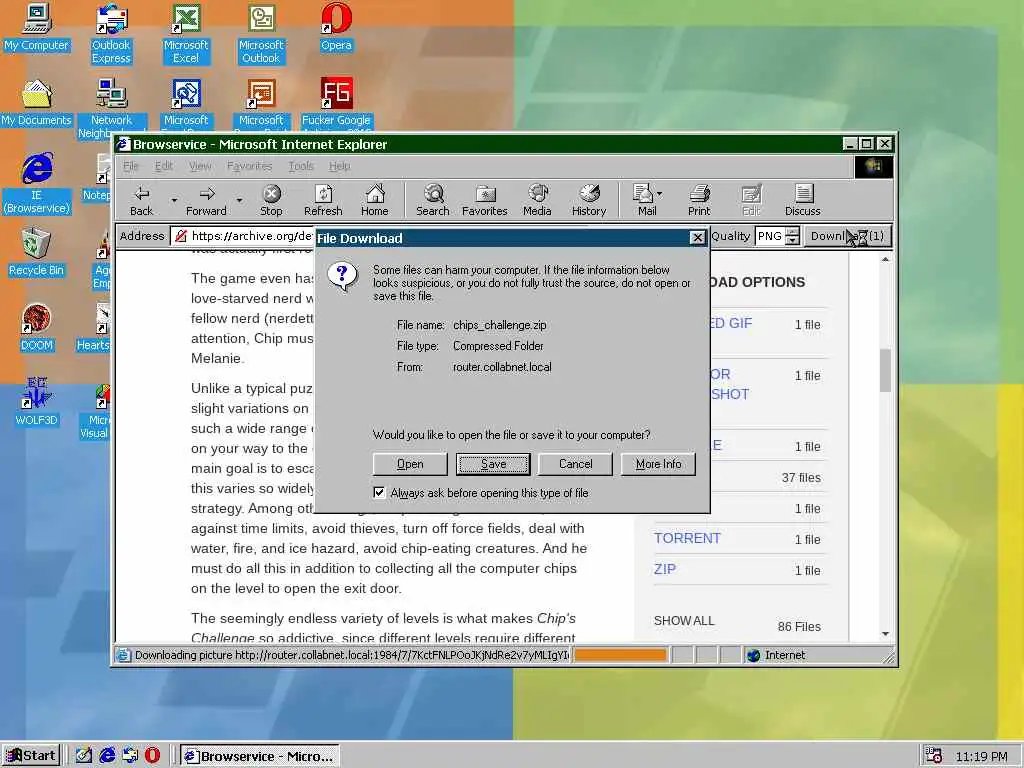Open the View menu
Screen dimensions: 1024x768
point(200,166)
